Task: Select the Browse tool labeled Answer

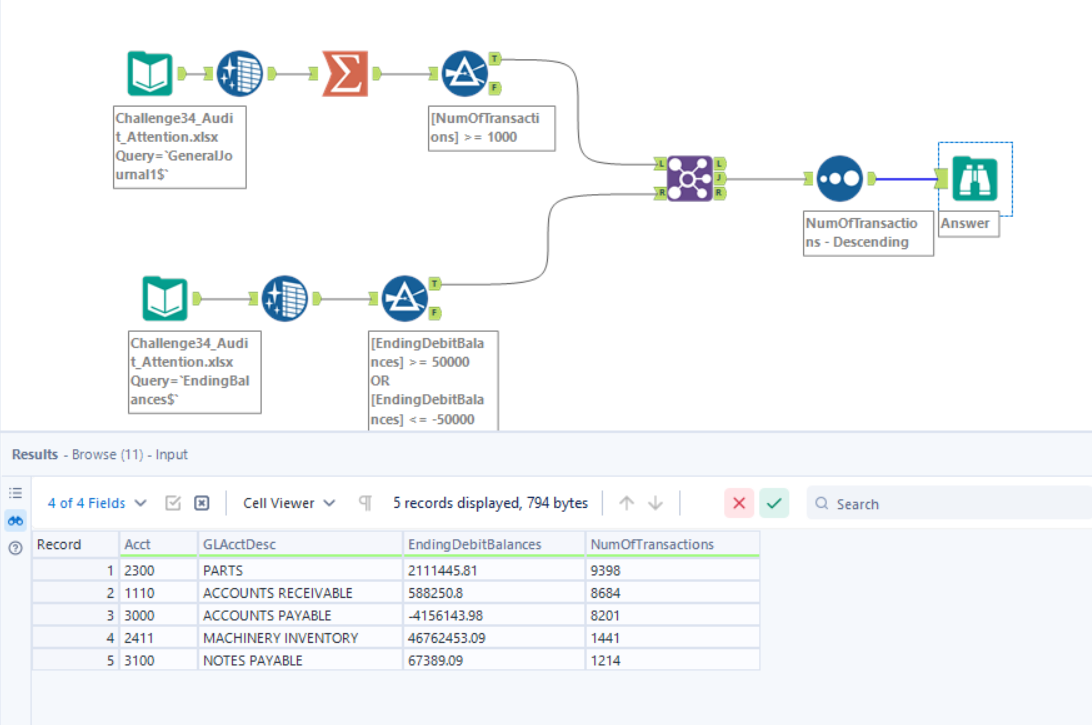Action: (x=975, y=178)
